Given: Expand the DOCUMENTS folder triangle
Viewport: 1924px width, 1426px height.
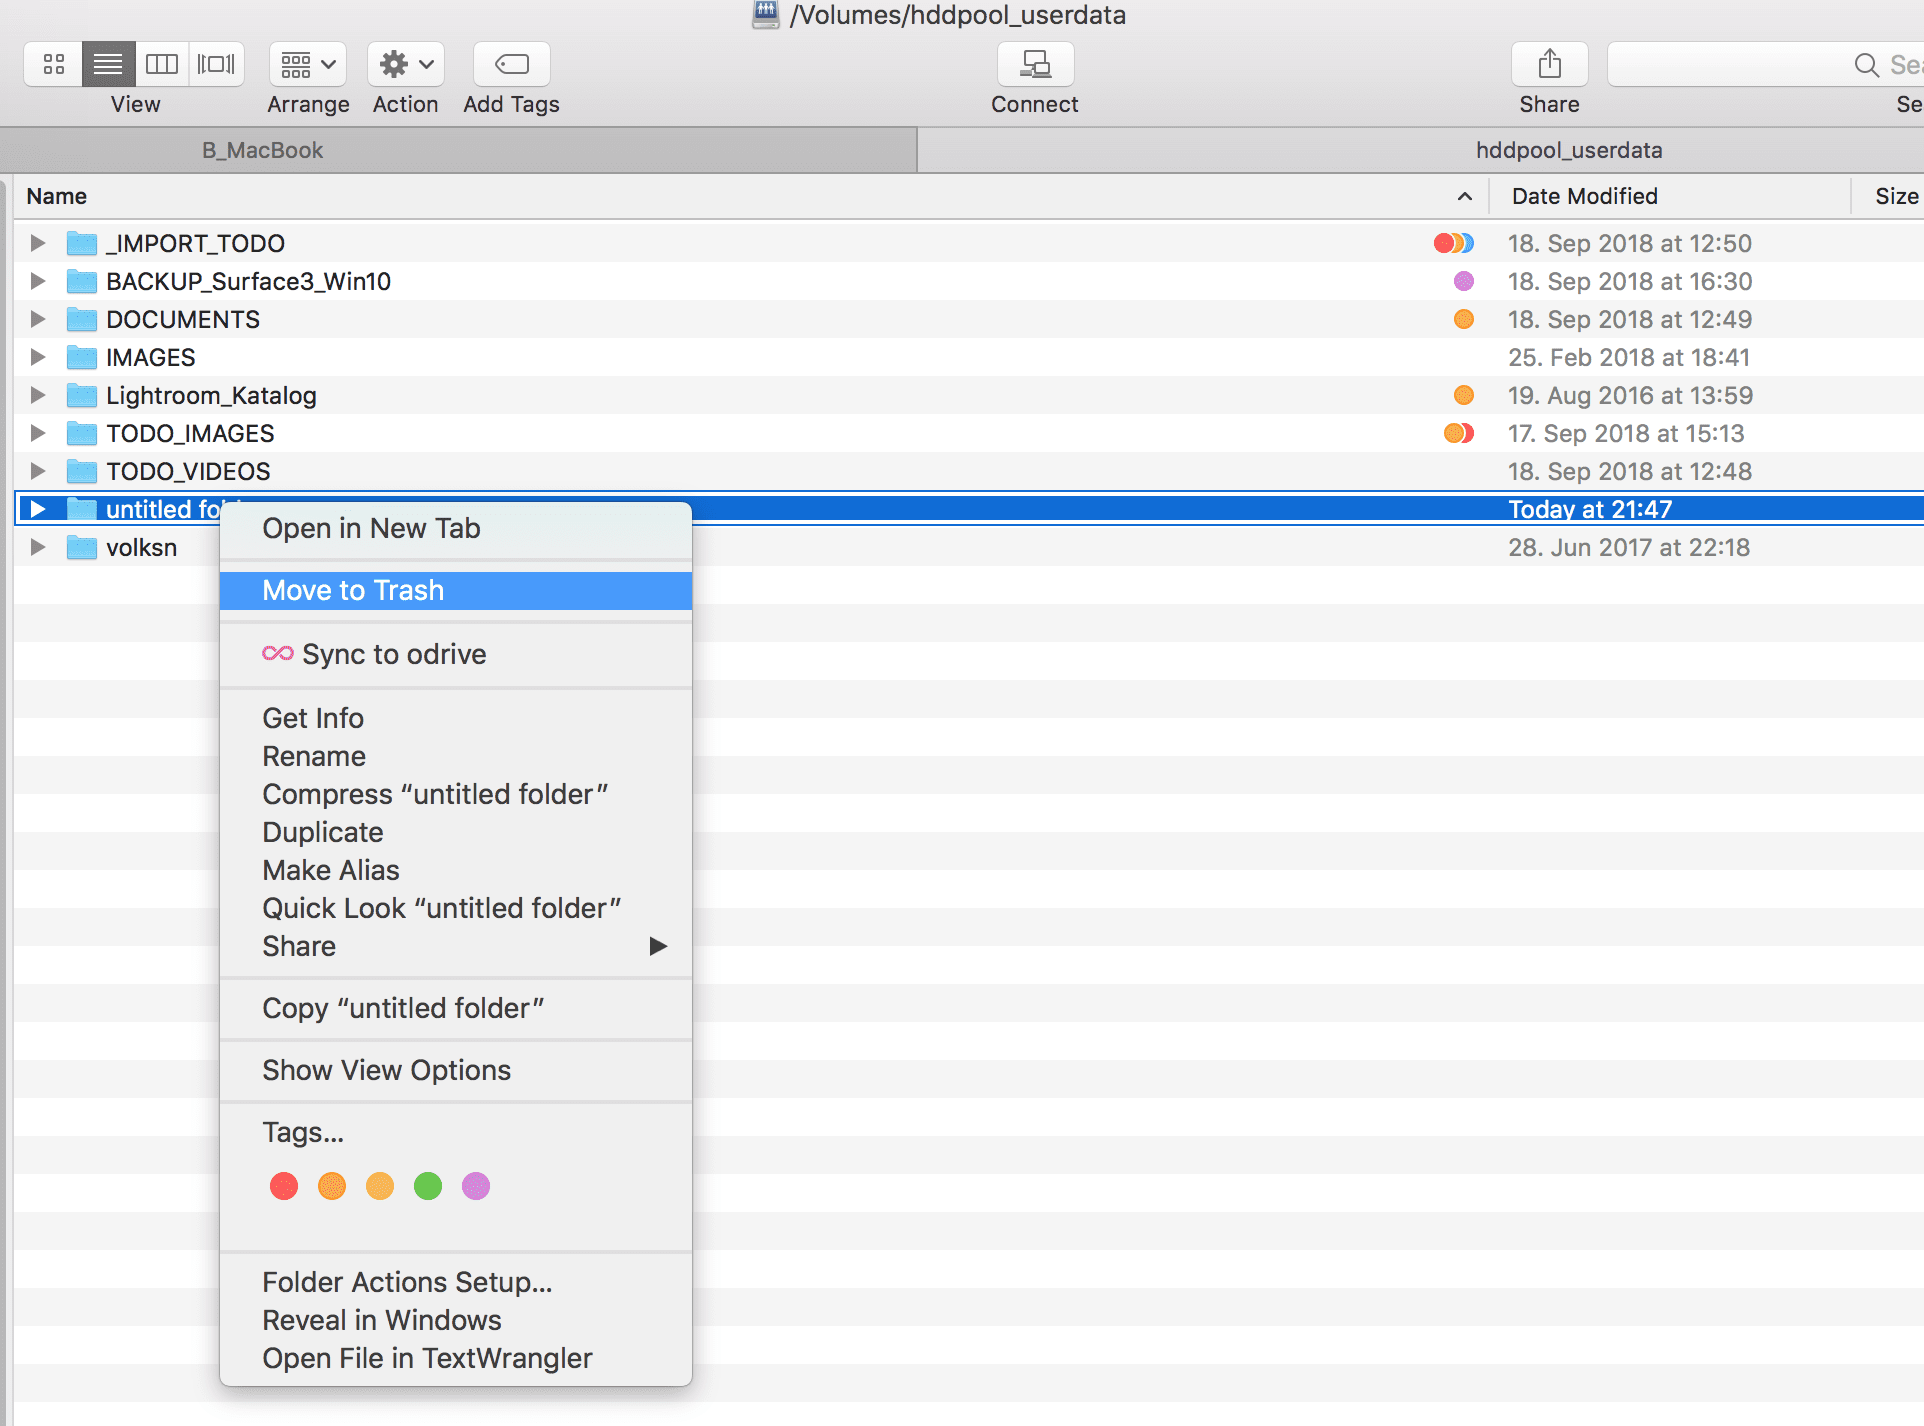Looking at the screenshot, I should [x=38, y=319].
